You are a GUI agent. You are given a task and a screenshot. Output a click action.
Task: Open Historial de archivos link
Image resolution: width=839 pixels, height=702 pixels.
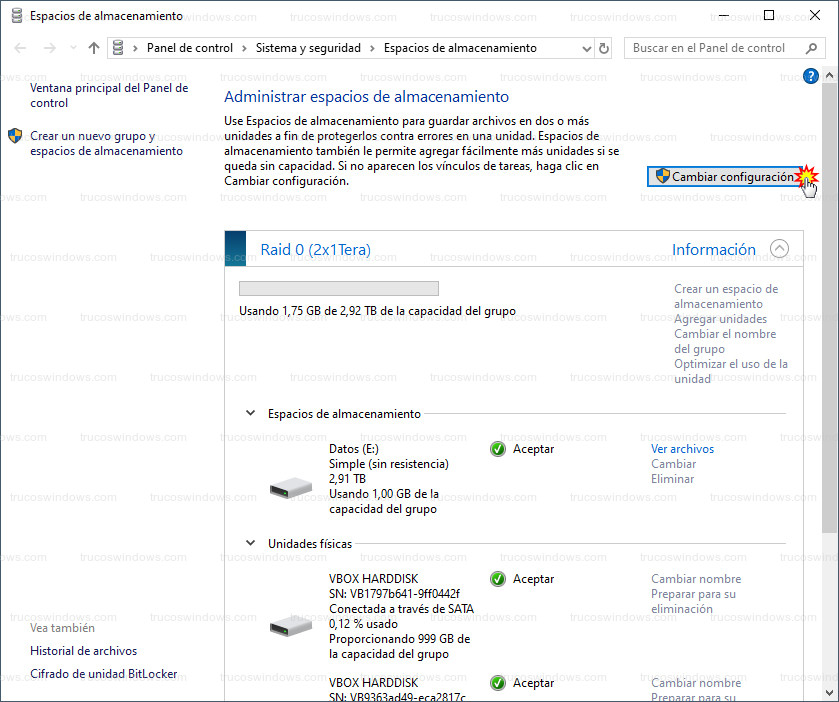(83, 651)
